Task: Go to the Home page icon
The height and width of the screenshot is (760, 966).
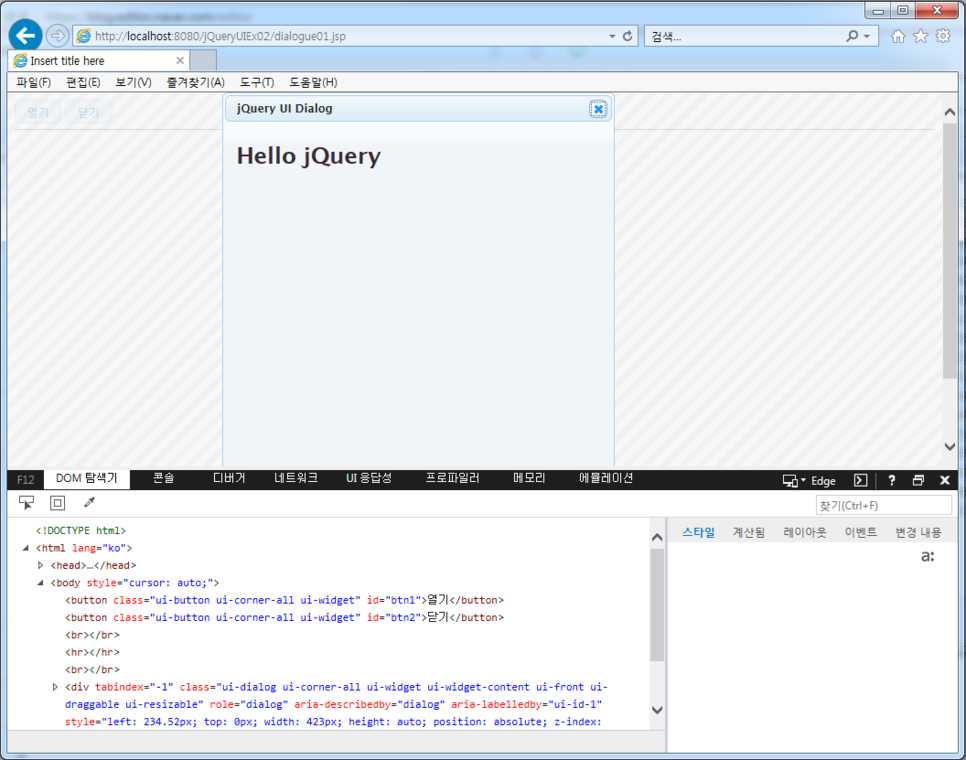Action: click(898, 36)
